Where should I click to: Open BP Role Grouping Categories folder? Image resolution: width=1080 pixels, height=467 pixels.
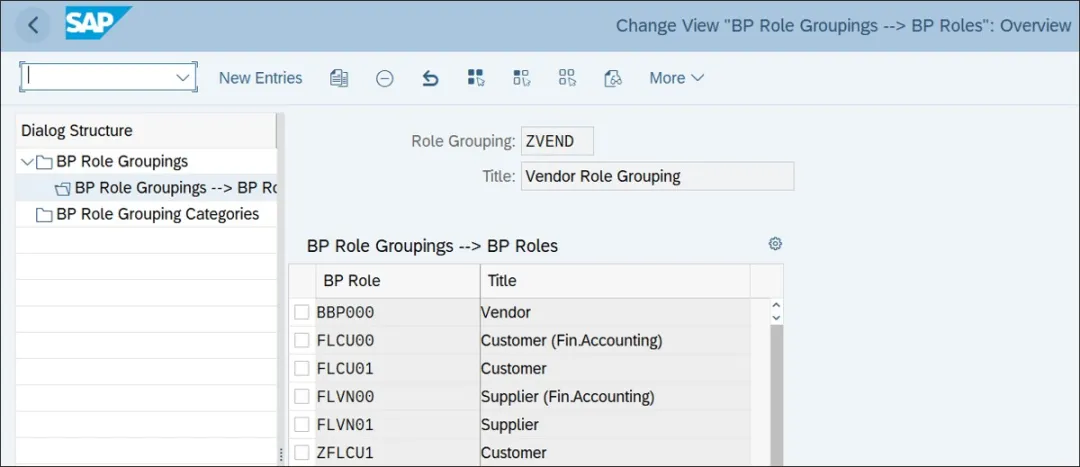tap(157, 214)
